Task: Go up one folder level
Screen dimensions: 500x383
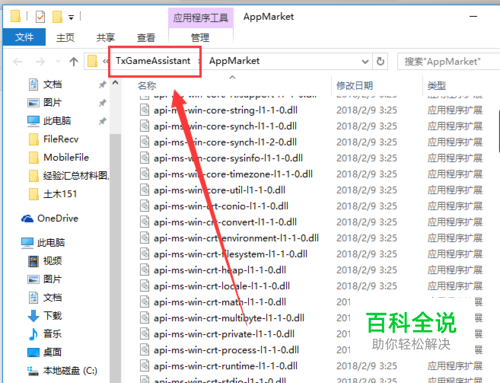Action: (74, 61)
